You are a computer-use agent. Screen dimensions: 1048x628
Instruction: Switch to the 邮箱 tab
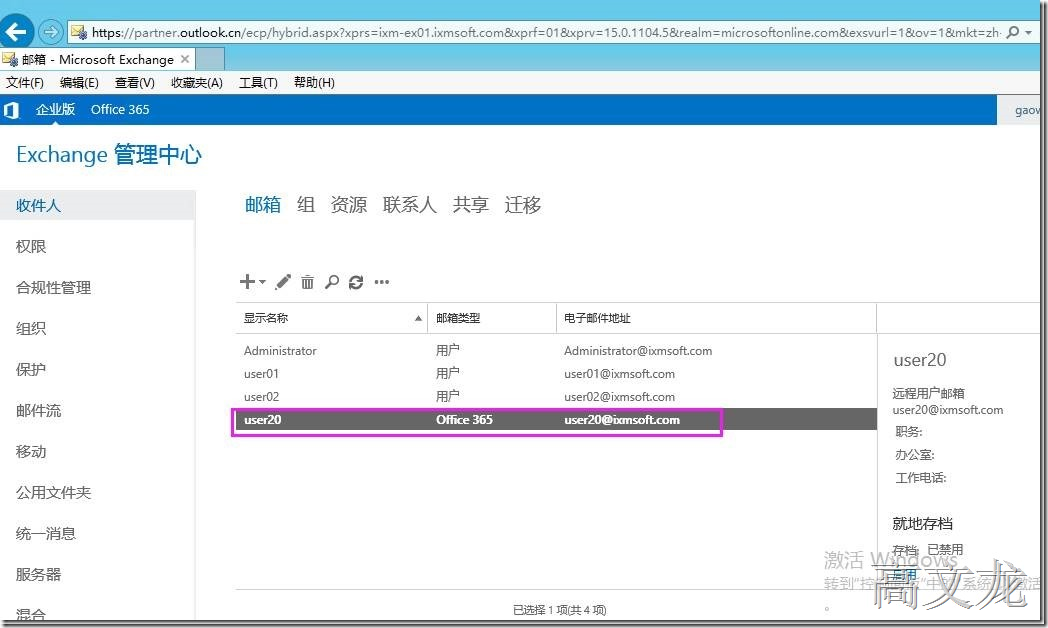263,204
